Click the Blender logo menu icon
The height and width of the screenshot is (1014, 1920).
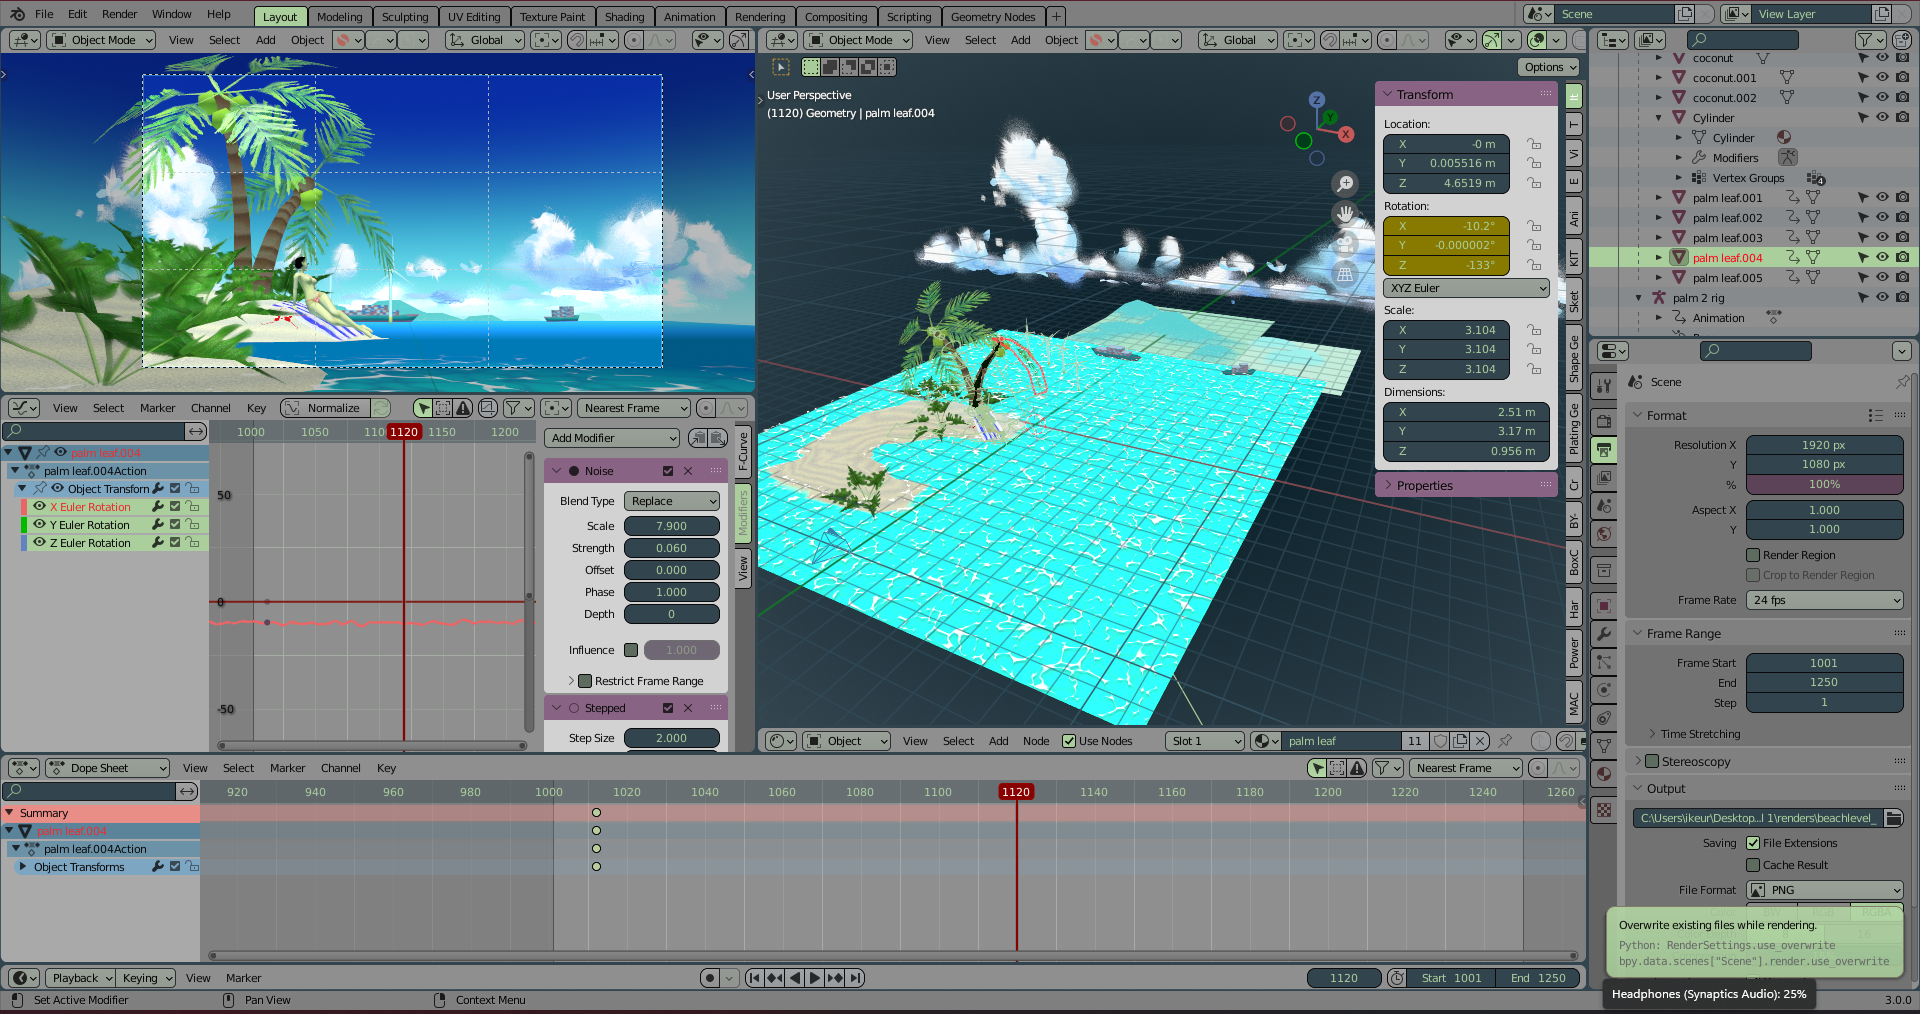17,14
